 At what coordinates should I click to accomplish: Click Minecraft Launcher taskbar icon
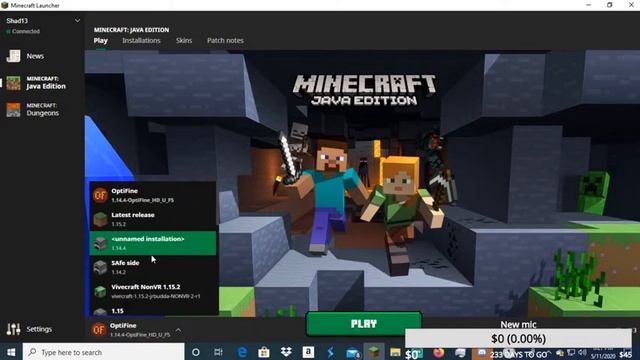coord(374,352)
